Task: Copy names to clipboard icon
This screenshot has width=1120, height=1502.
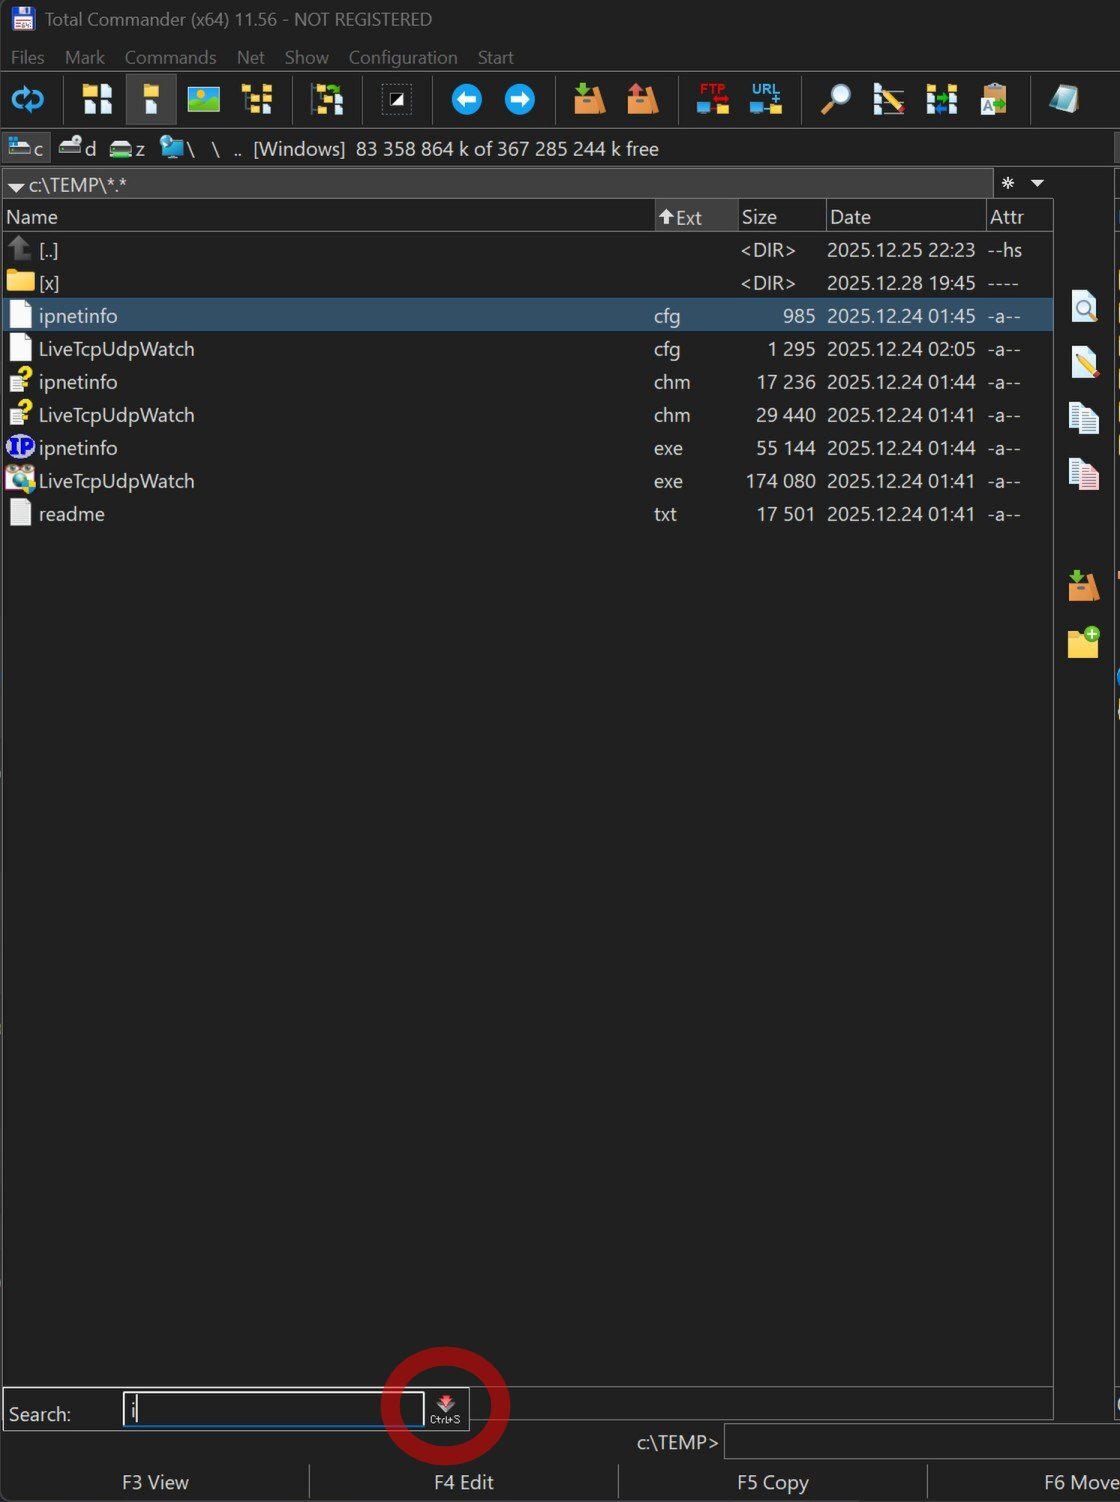Action: point(994,99)
